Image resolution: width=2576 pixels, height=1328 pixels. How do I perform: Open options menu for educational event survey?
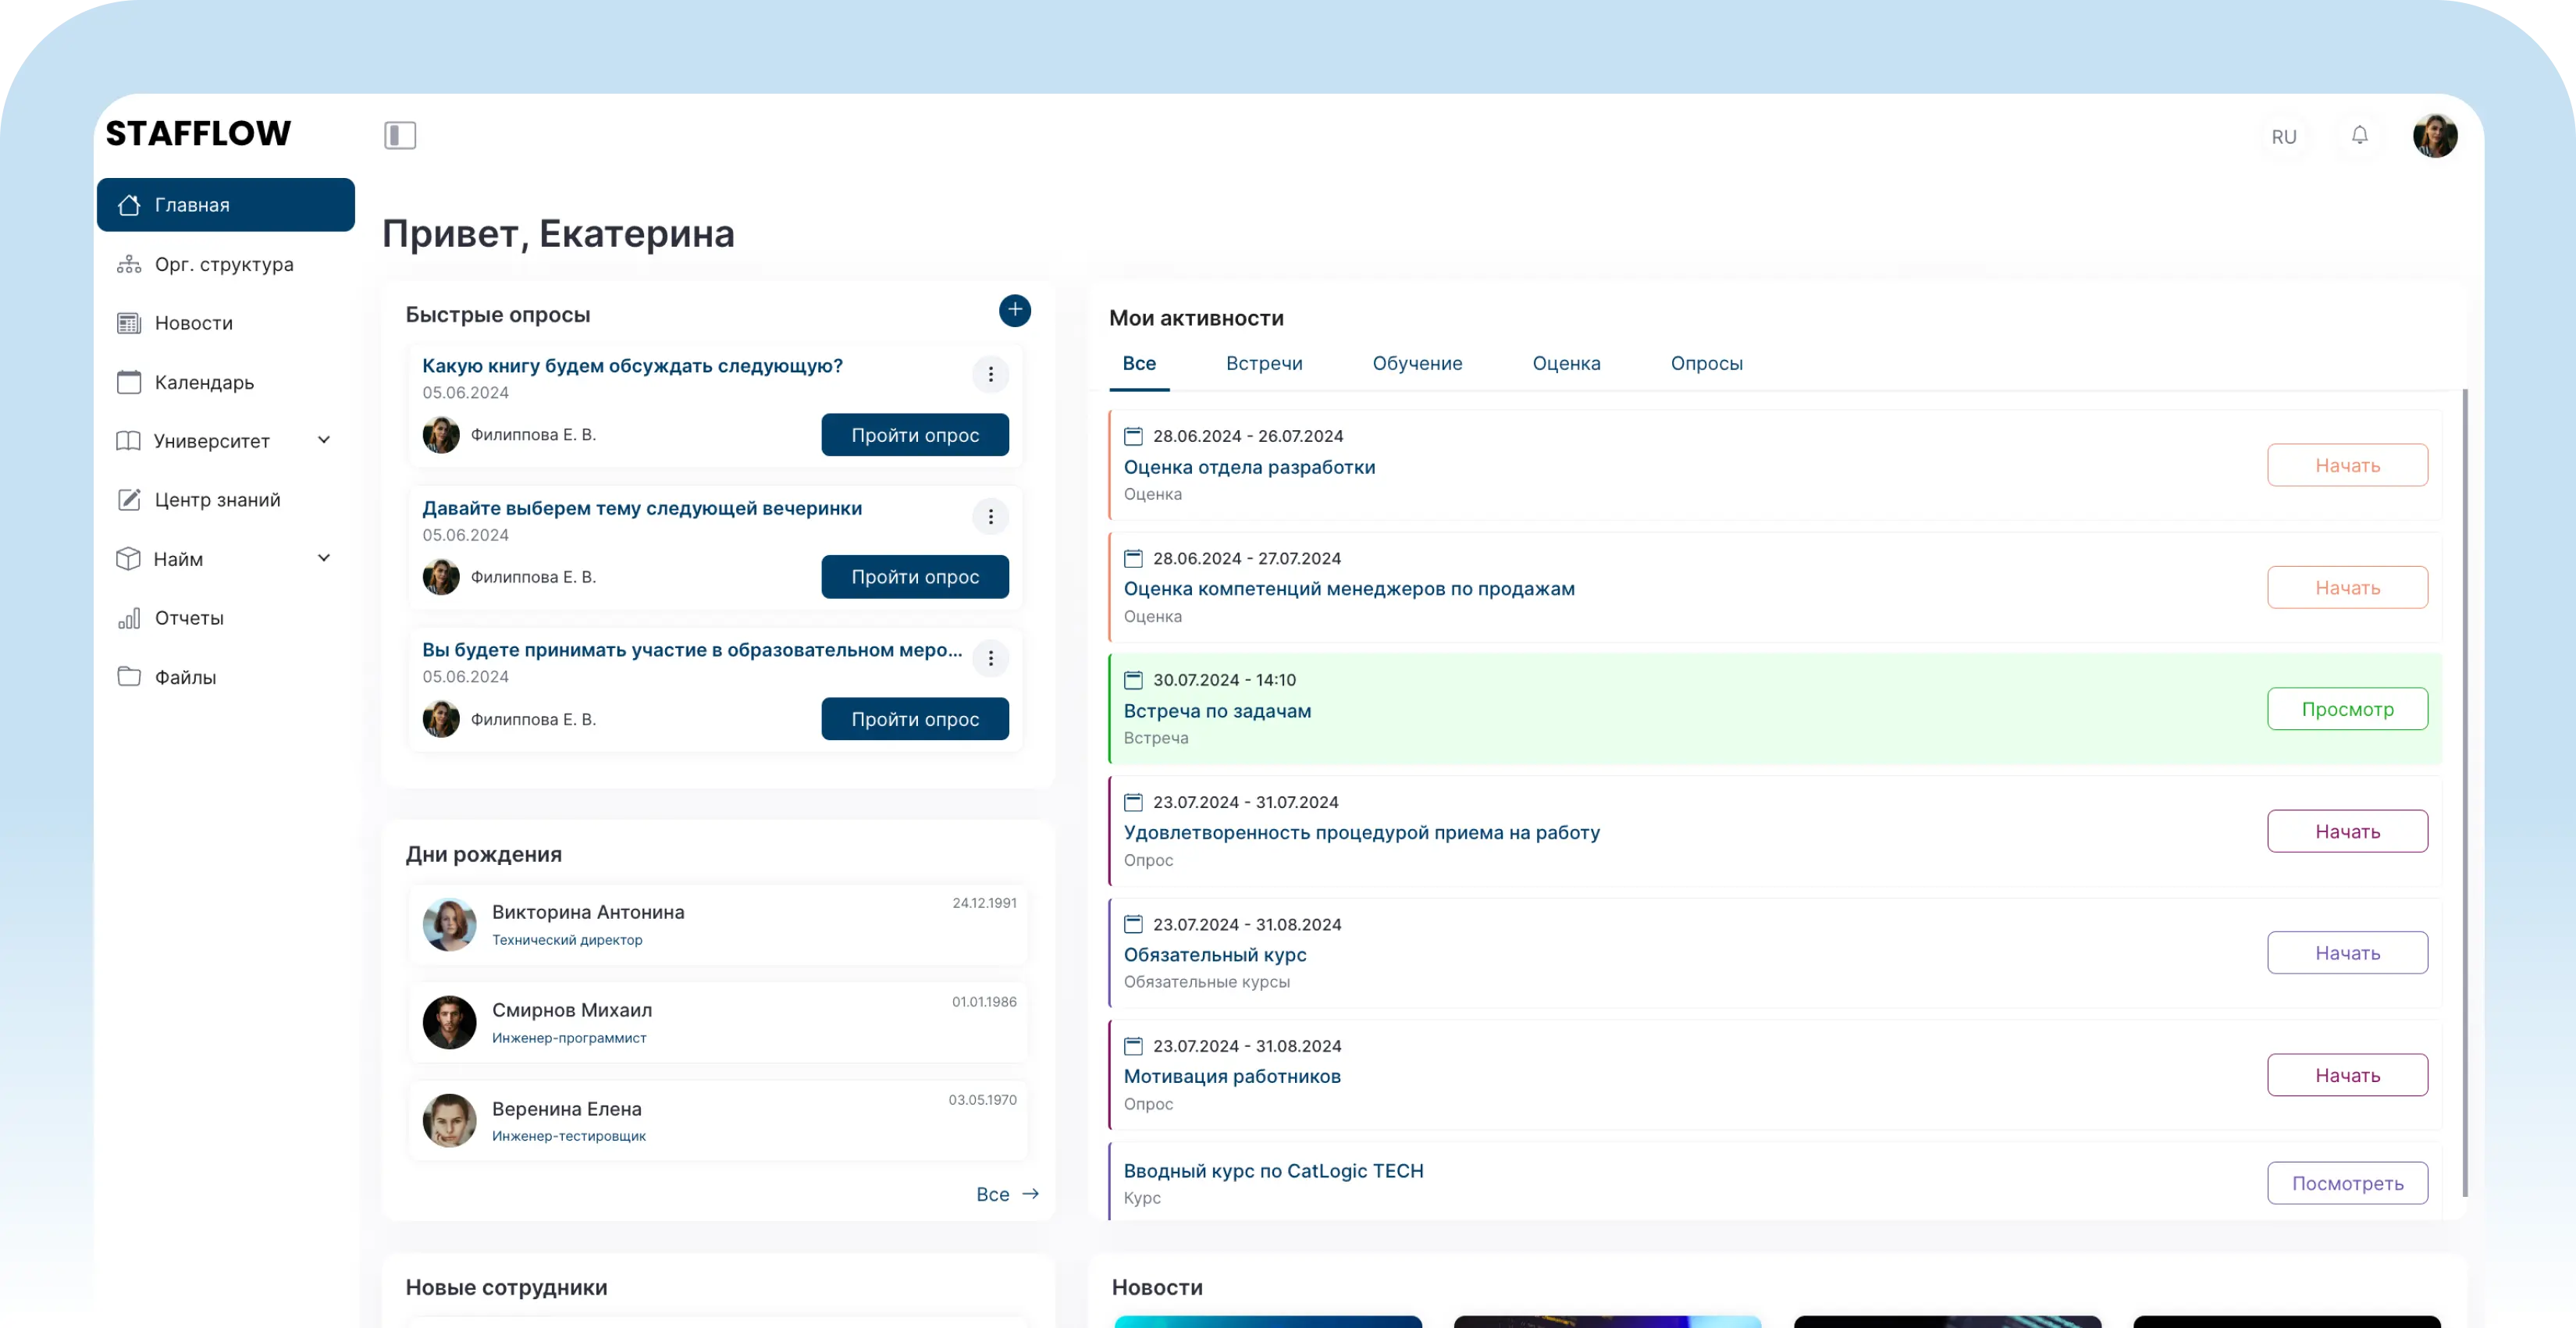[990, 658]
